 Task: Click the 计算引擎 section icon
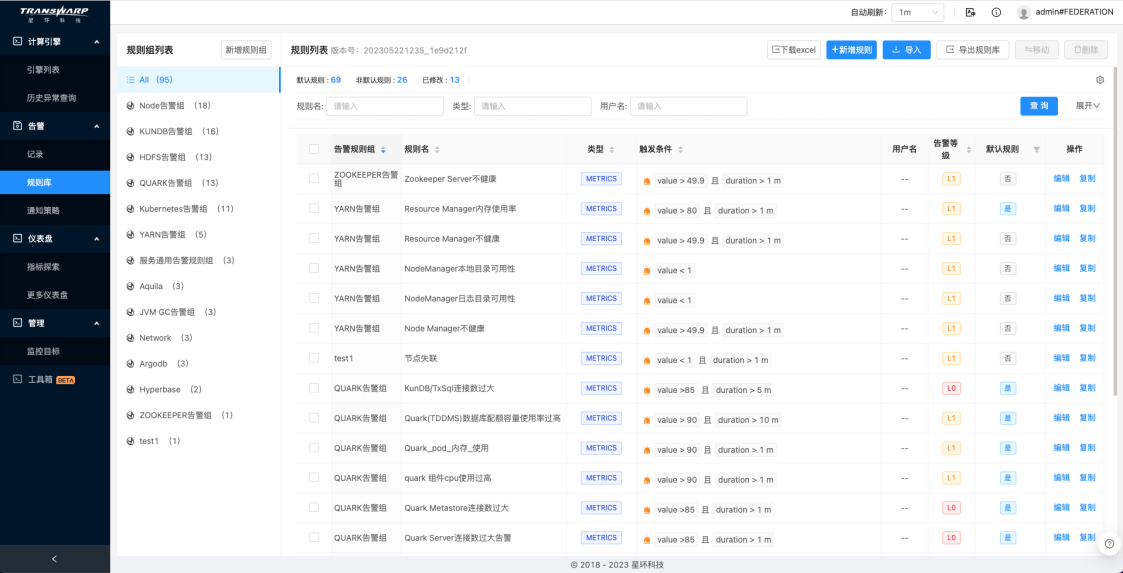pos(17,42)
